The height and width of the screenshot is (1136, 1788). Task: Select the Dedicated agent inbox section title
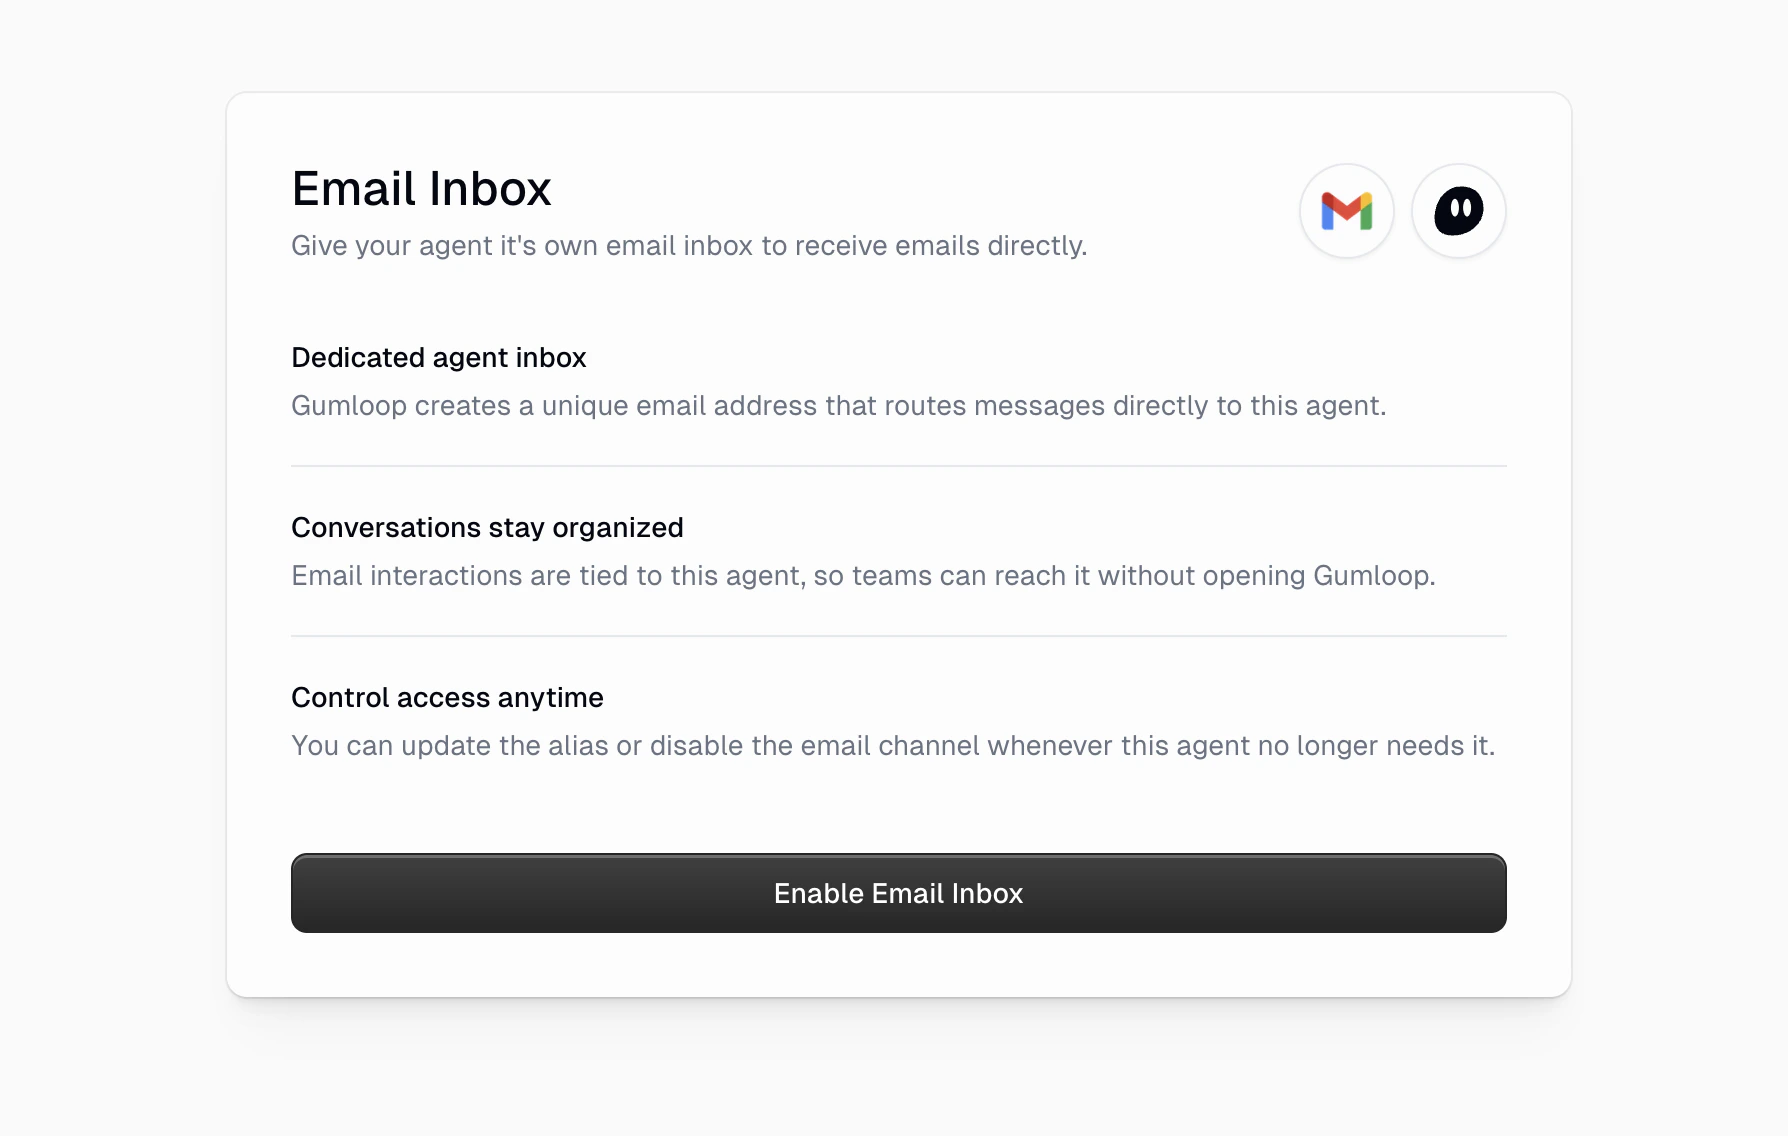[438, 357]
